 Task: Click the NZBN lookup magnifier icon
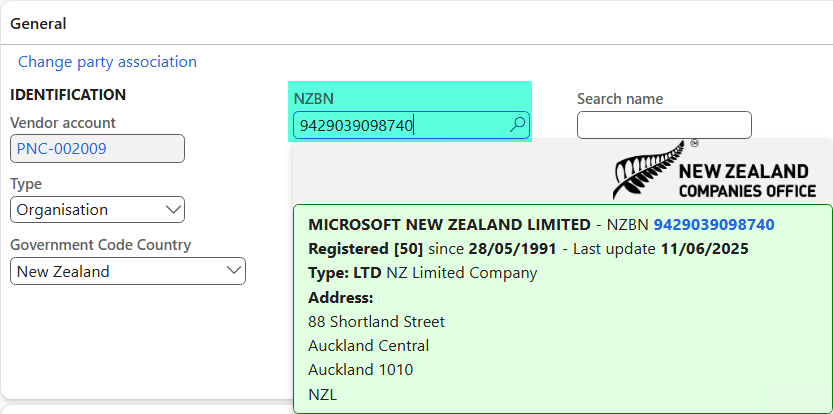(517, 125)
